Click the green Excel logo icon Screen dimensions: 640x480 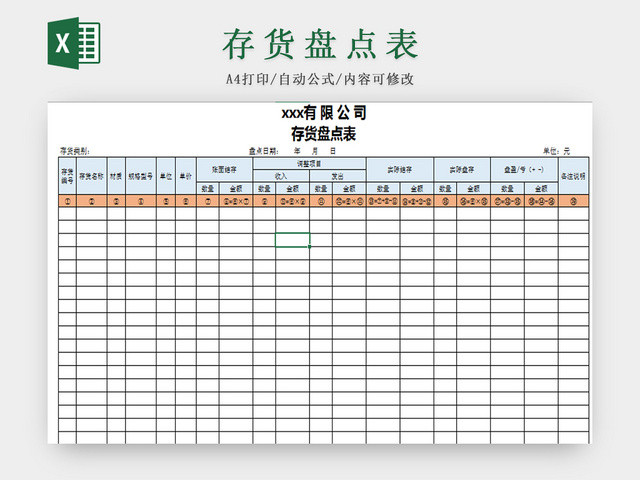click(74, 43)
